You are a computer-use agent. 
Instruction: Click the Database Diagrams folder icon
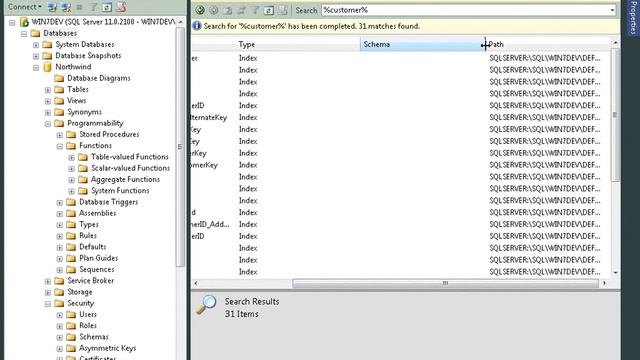click(60, 78)
